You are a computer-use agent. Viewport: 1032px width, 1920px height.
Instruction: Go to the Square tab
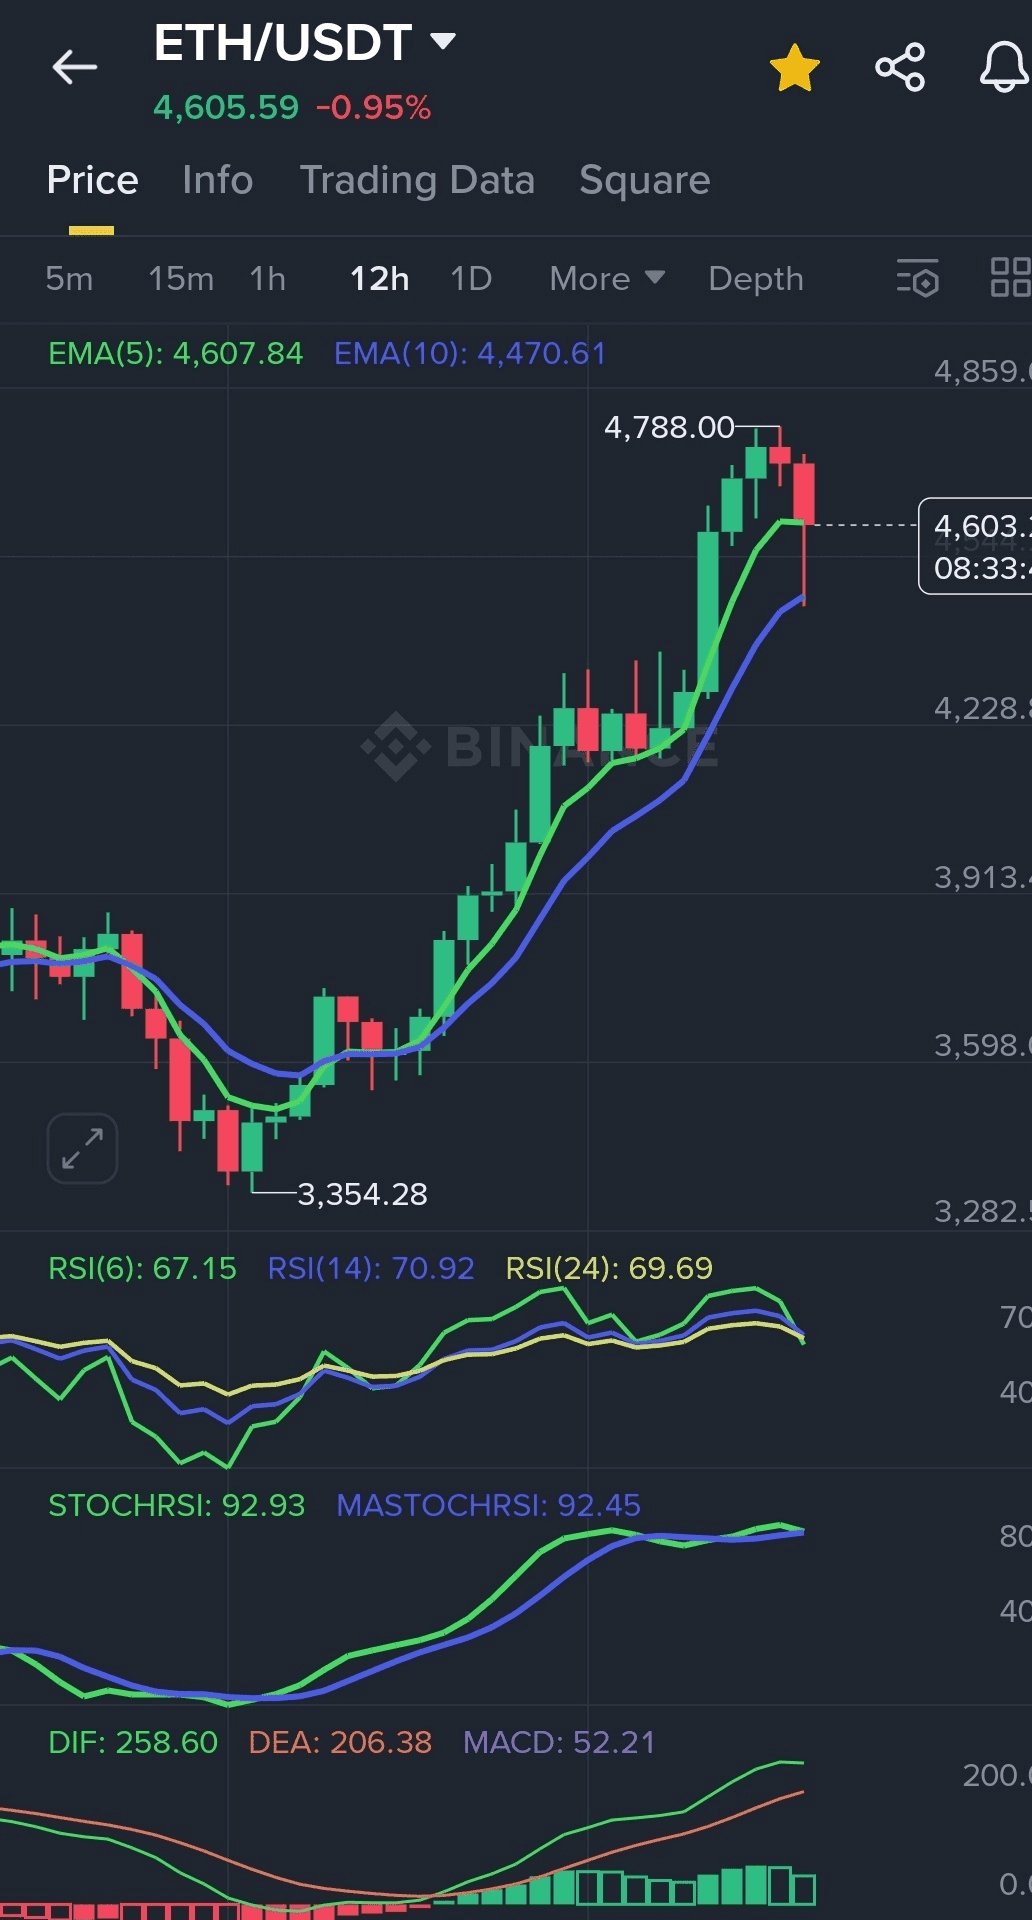[644, 180]
